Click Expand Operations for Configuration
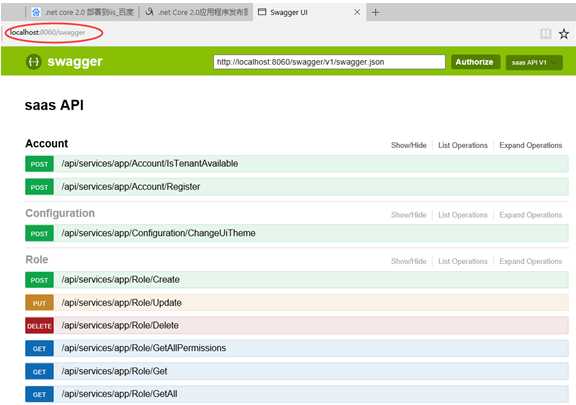 click(530, 215)
